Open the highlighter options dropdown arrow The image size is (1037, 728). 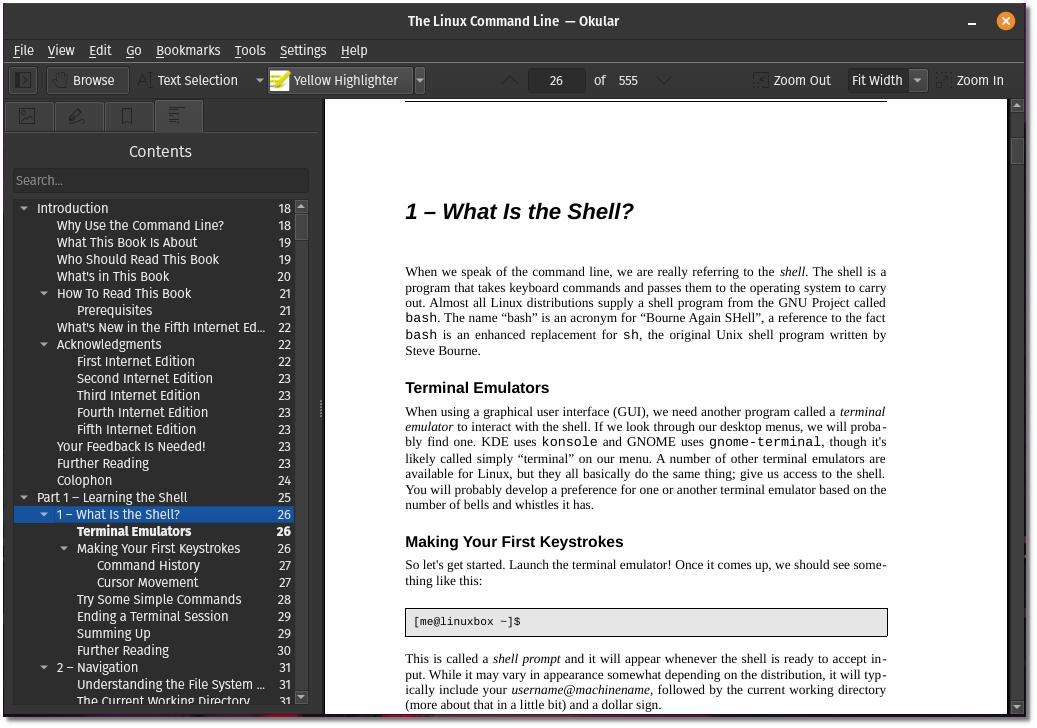(420, 80)
